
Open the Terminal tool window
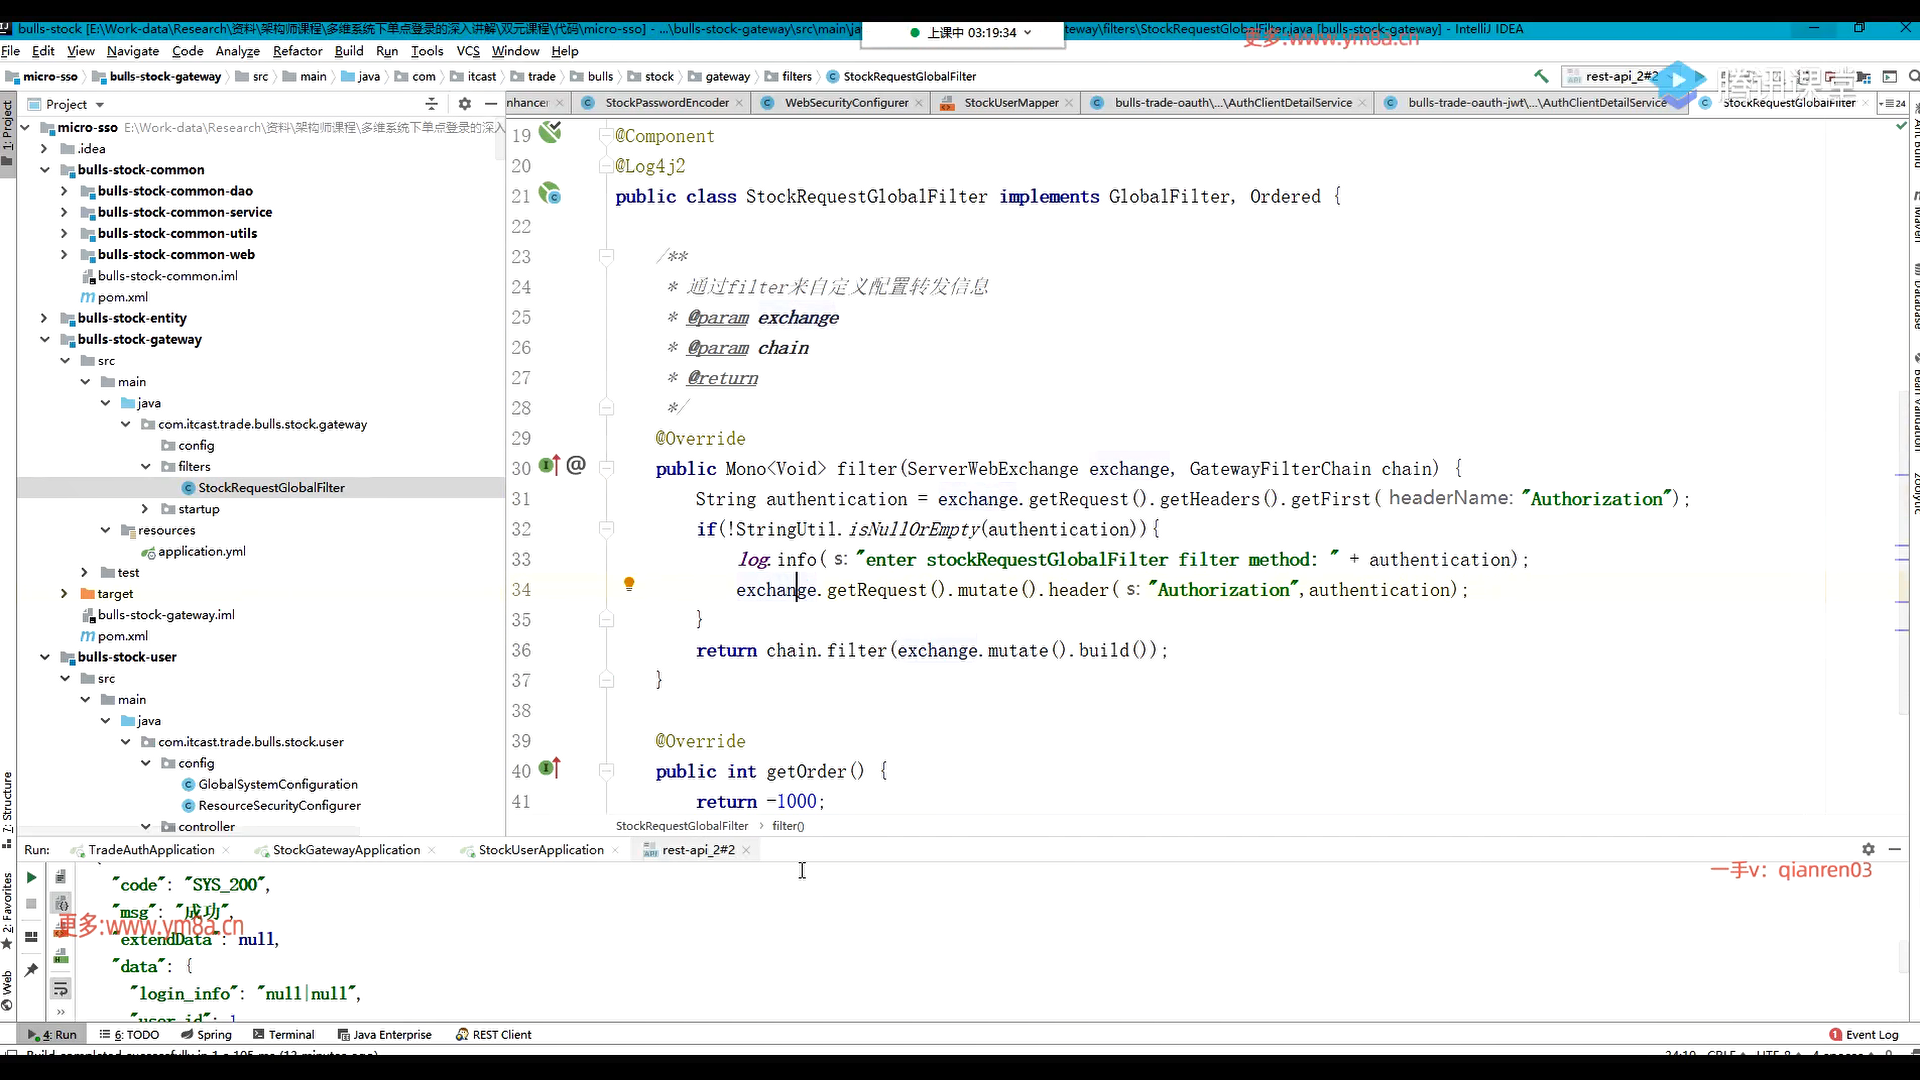(284, 1035)
